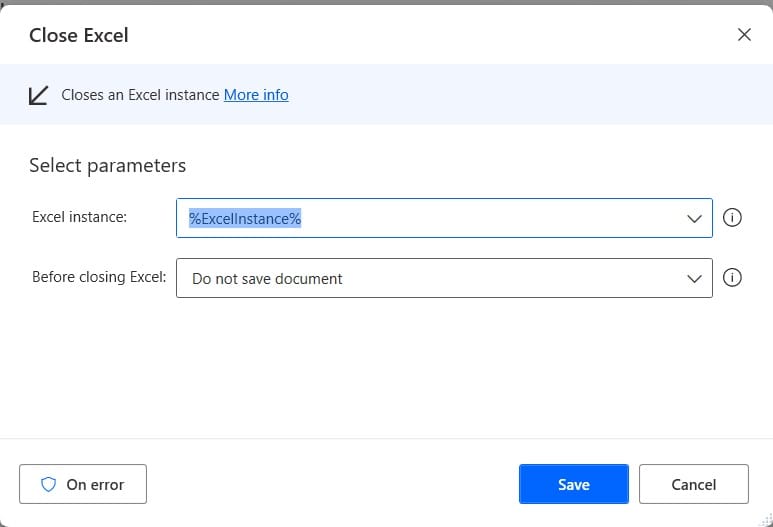The height and width of the screenshot is (527, 773).
Task: Cancel the Close Excel dialog
Action: [694, 484]
